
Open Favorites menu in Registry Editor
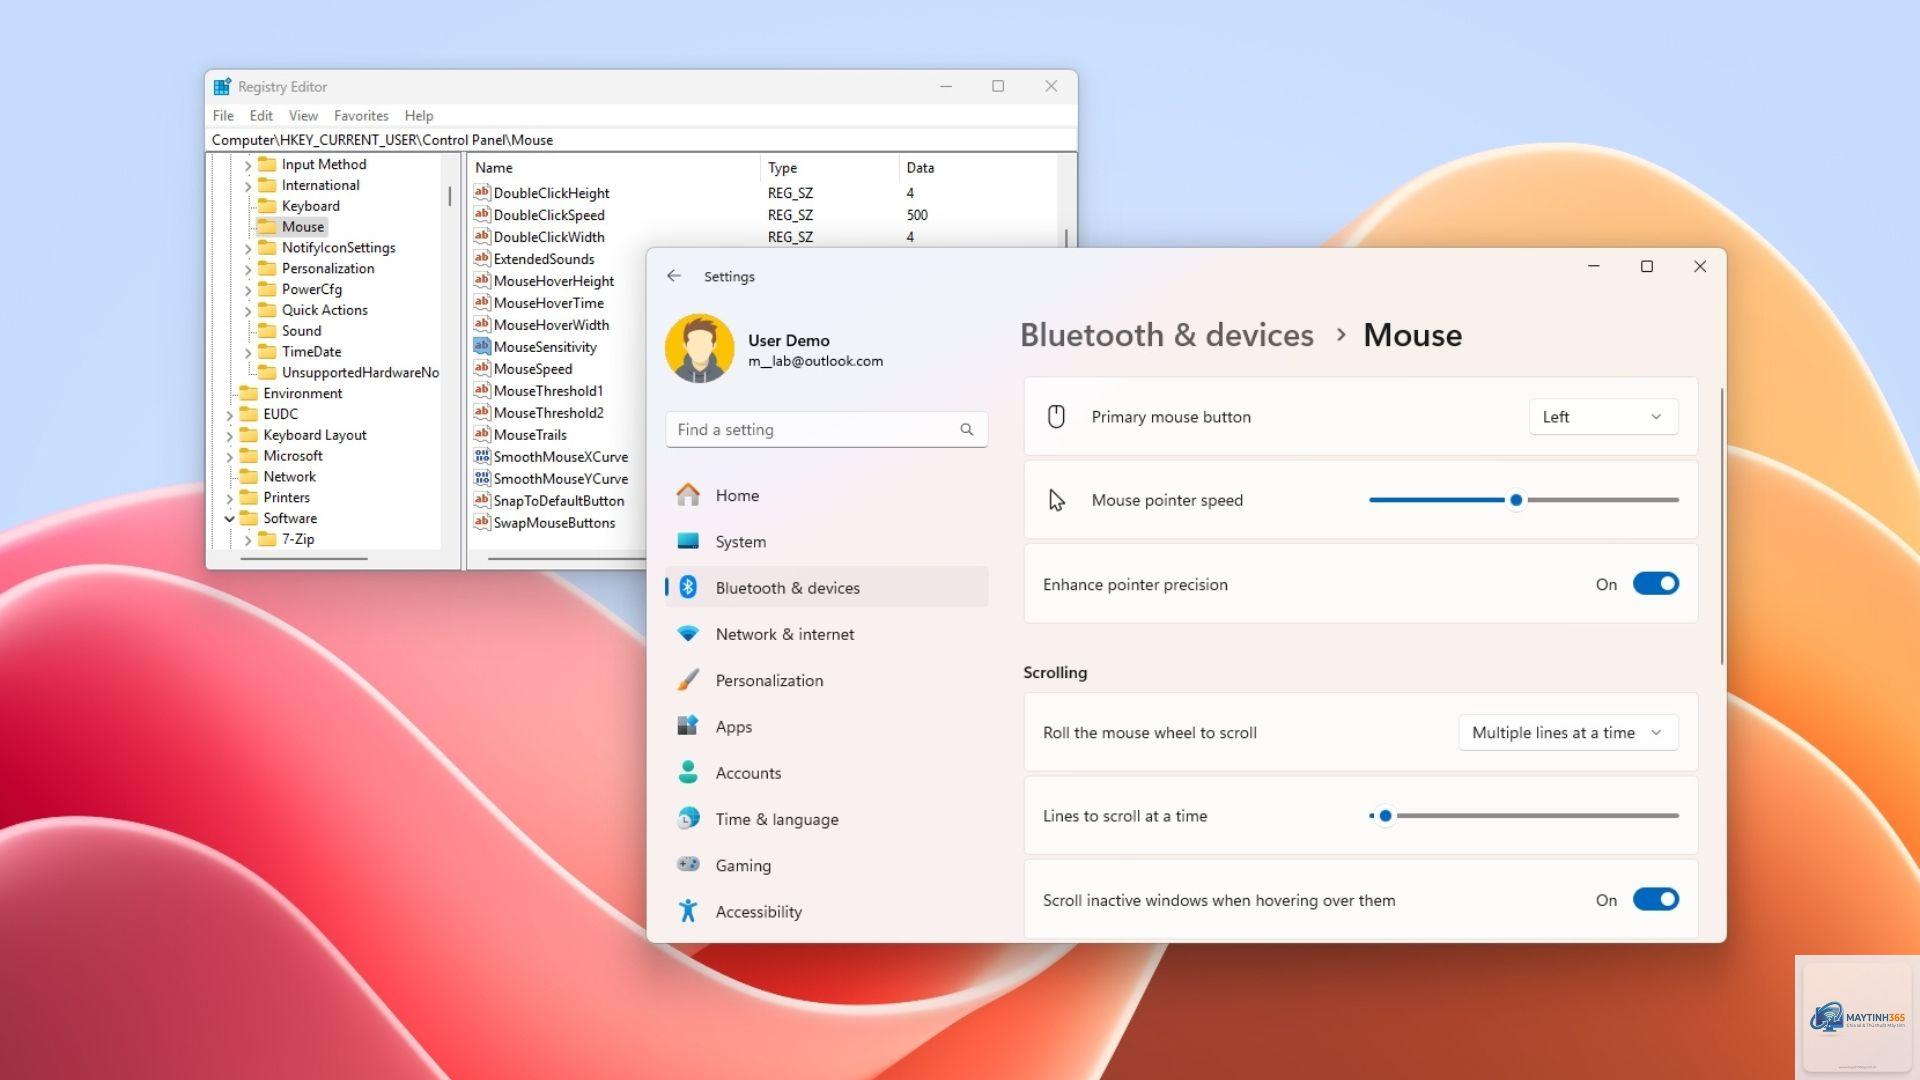coord(361,116)
